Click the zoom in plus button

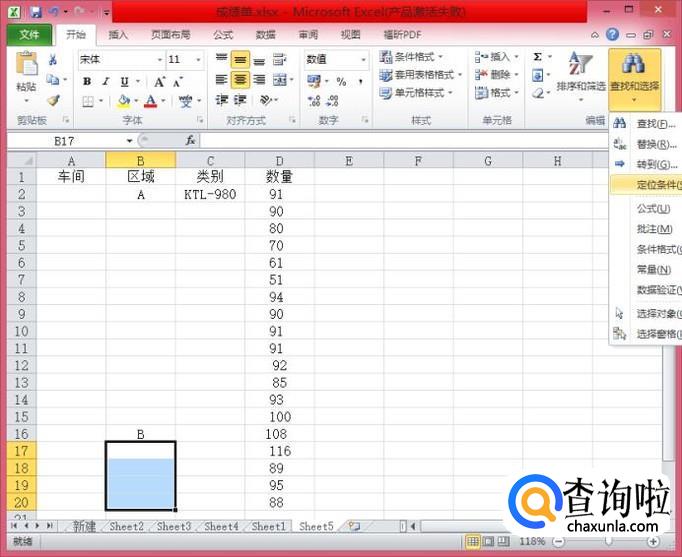[653, 542]
